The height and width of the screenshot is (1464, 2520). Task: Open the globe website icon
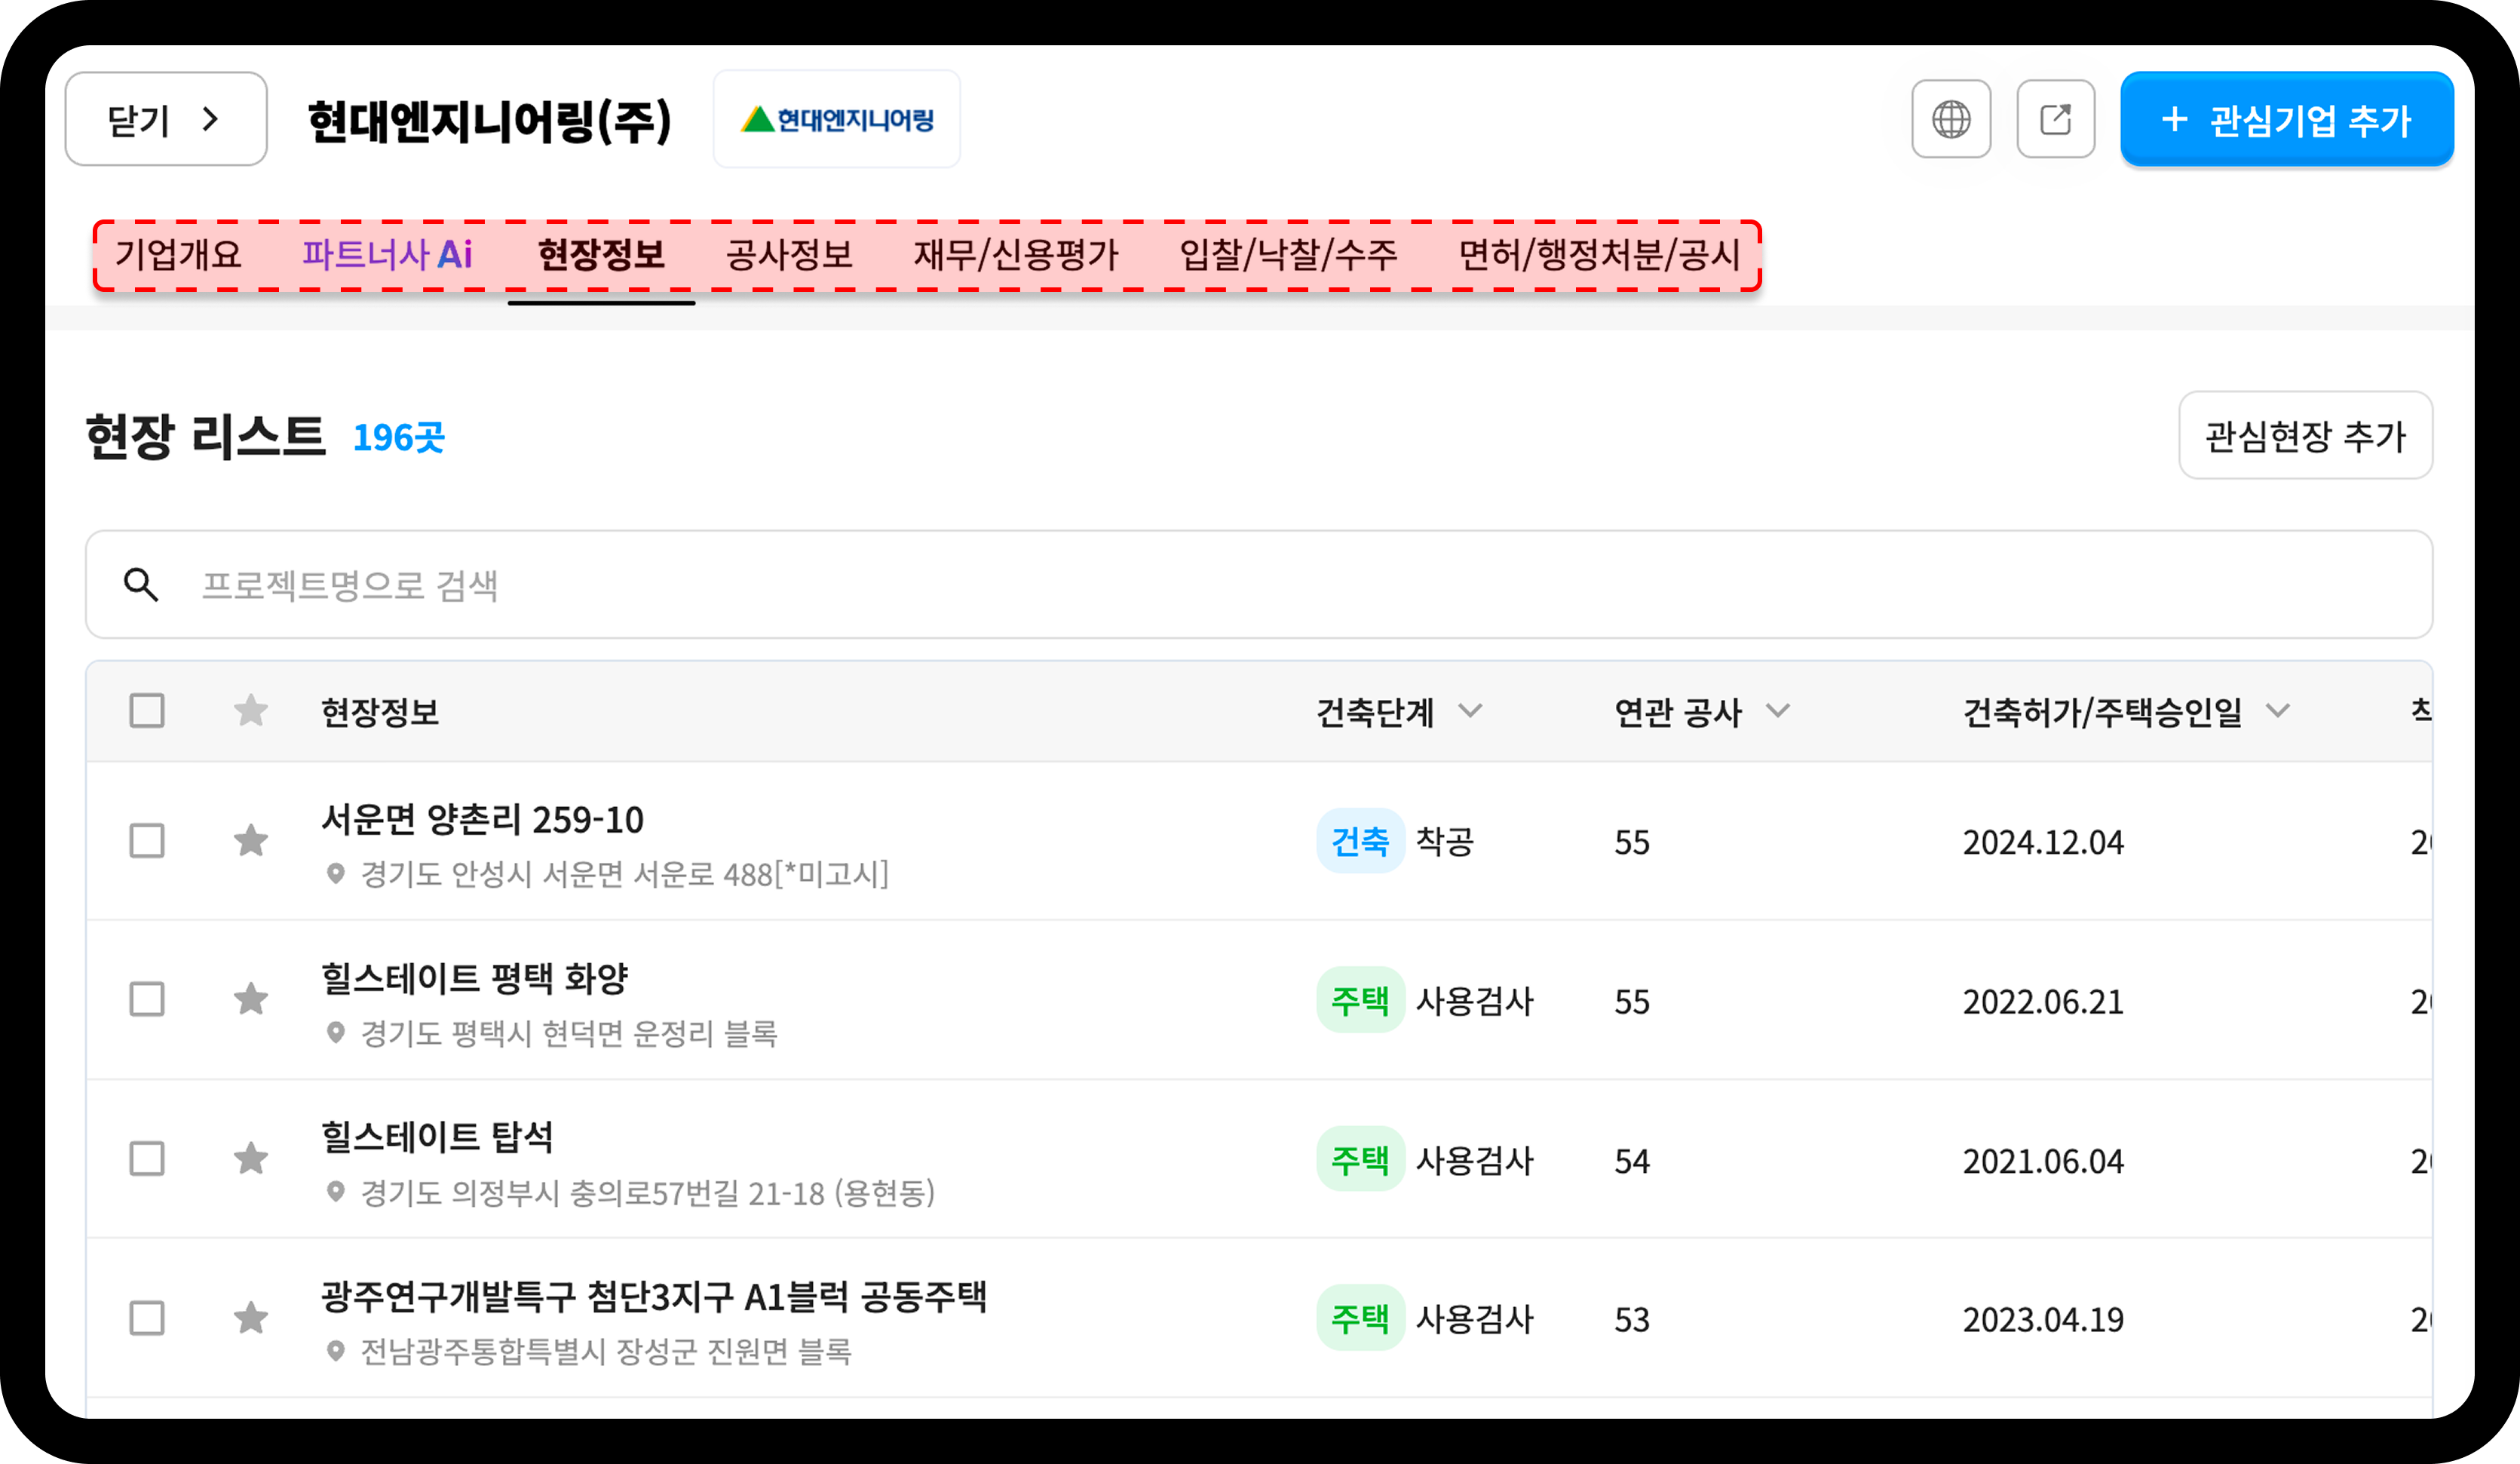tap(1950, 119)
